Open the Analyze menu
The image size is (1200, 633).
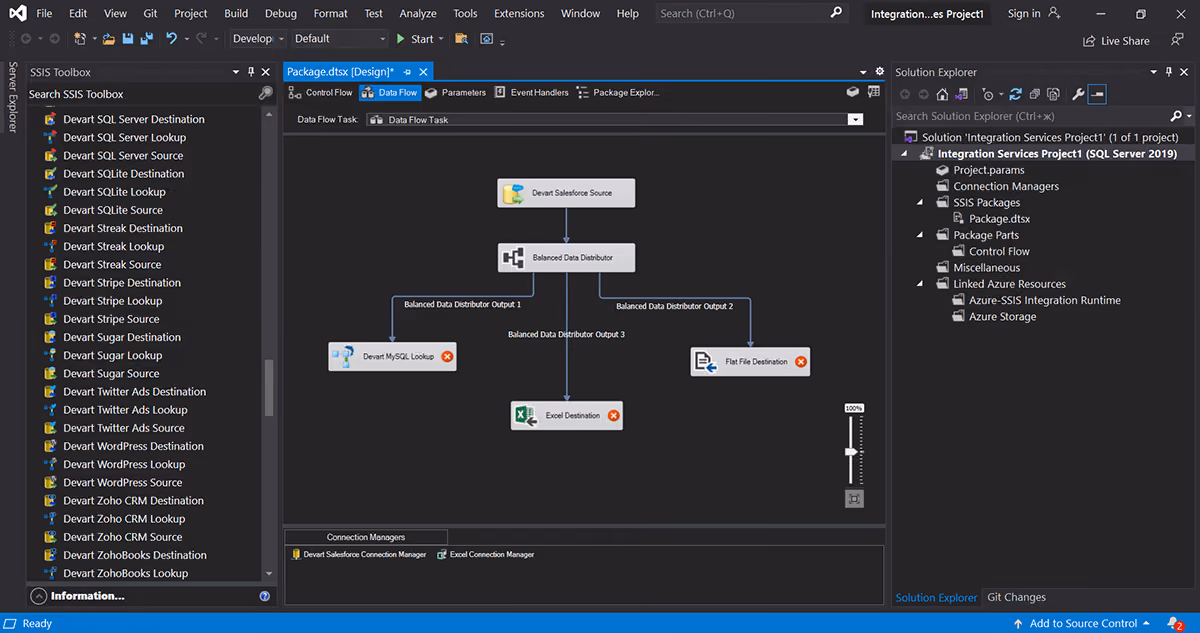[x=418, y=13]
